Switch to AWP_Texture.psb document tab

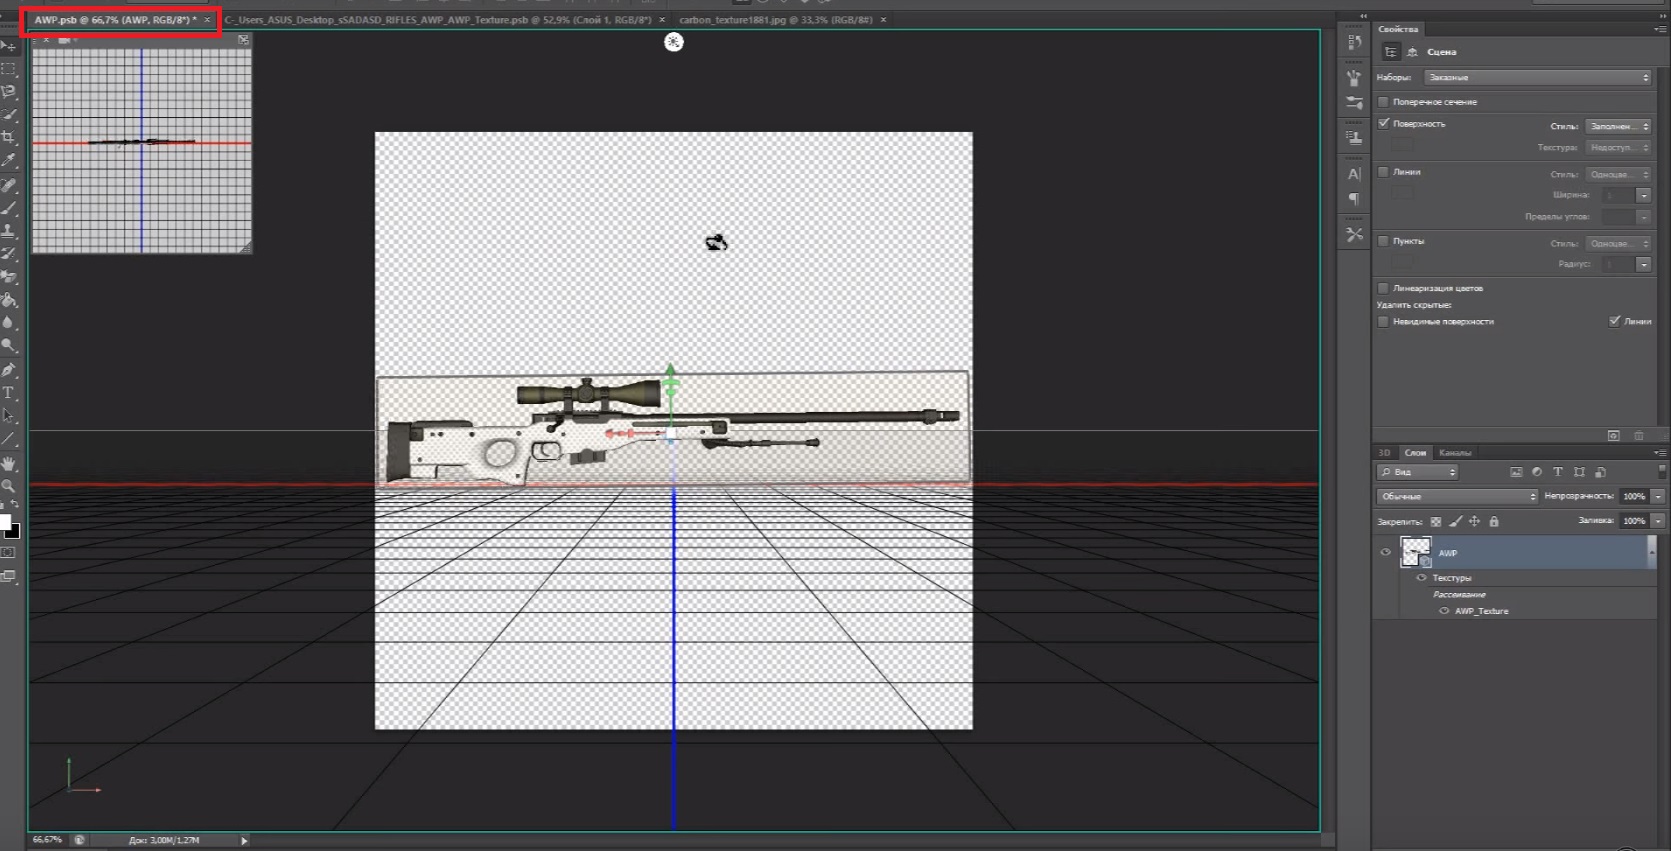pyautogui.click(x=438, y=20)
